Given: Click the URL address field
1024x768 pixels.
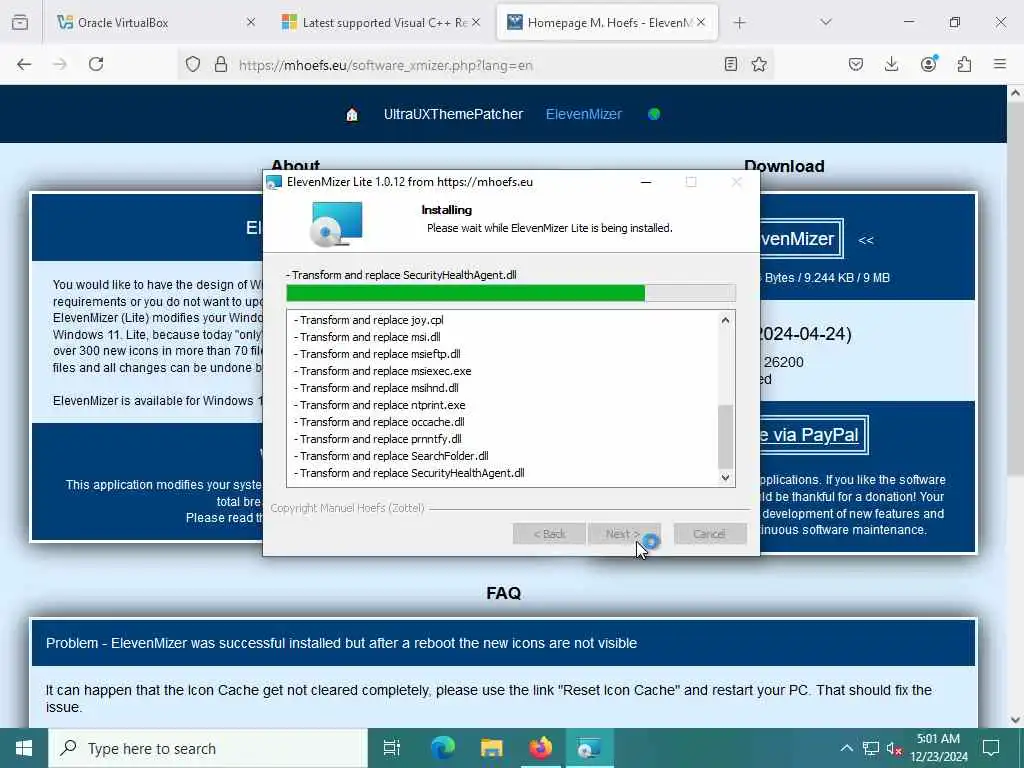Looking at the screenshot, I should pyautogui.click(x=477, y=65).
